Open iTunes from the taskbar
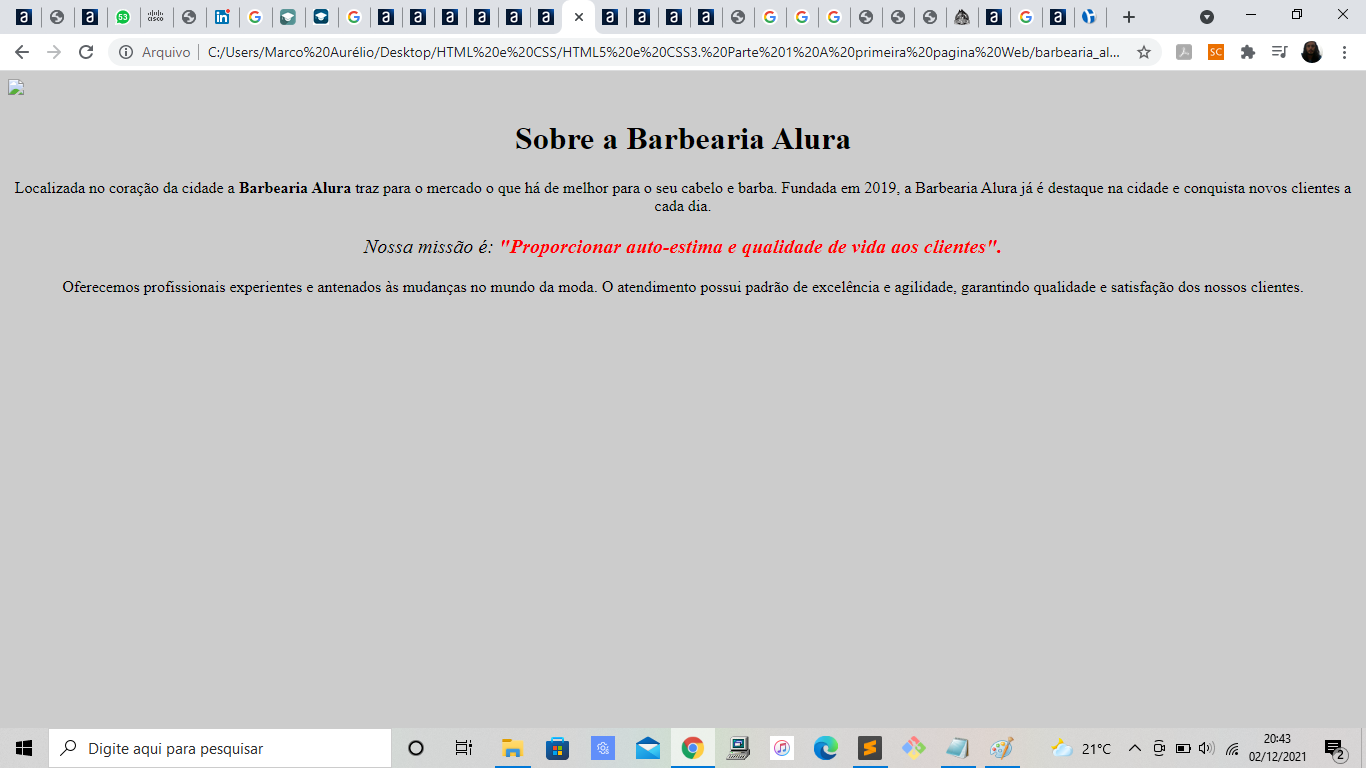This screenshot has width=1366, height=768. click(x=782, y=748)
